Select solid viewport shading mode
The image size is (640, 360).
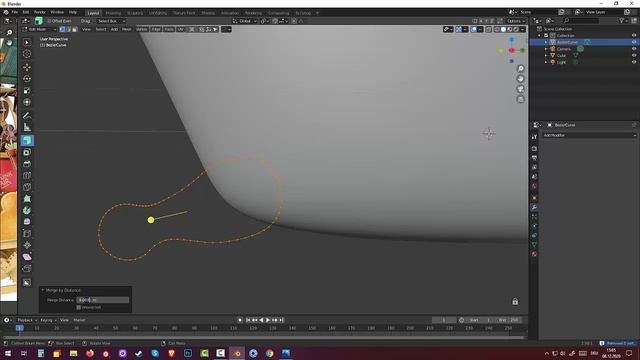click(503, 29)
